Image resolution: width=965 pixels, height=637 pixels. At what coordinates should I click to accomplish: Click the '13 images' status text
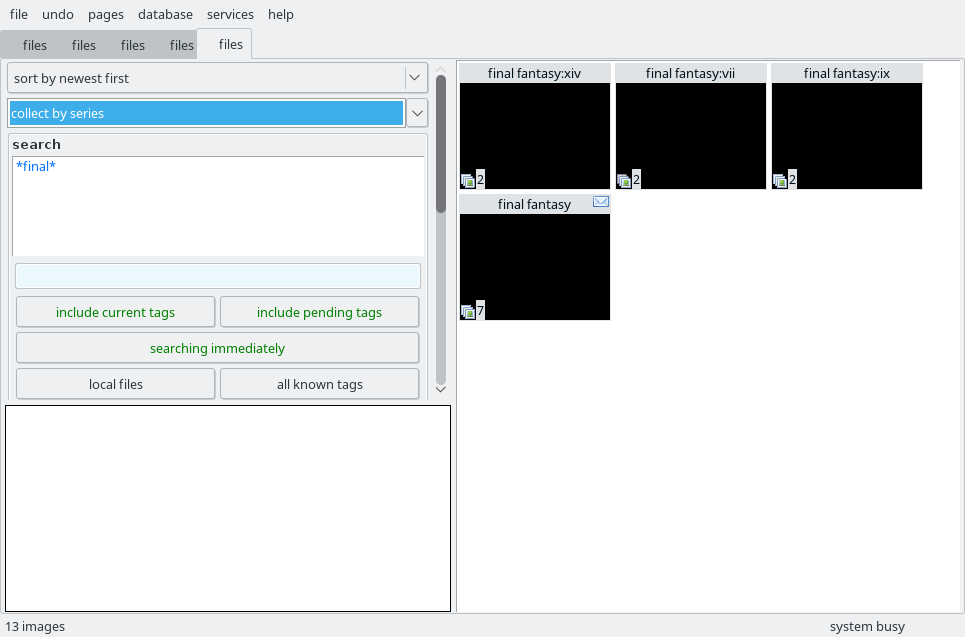pyautogui.click(x=35, y=627)
